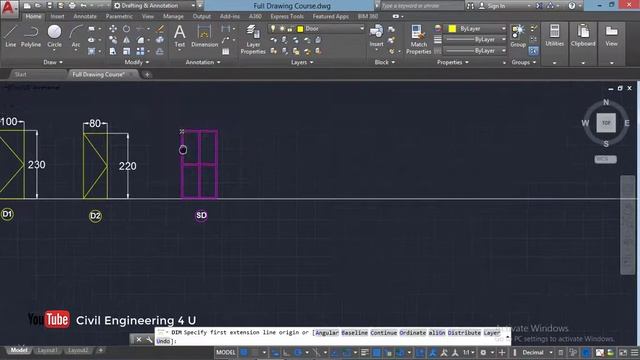Click the Array tool icon
640x360 pixels.
coord(140,51)
